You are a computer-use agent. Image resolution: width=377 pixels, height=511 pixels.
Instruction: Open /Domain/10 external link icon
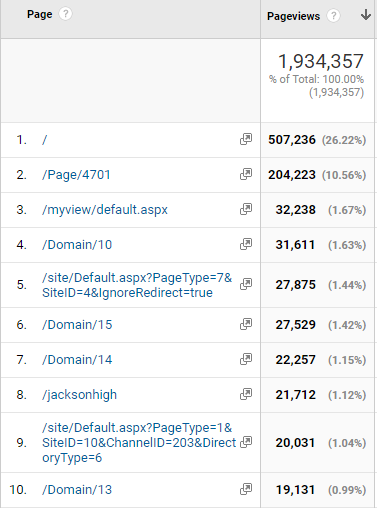(246, 244)
